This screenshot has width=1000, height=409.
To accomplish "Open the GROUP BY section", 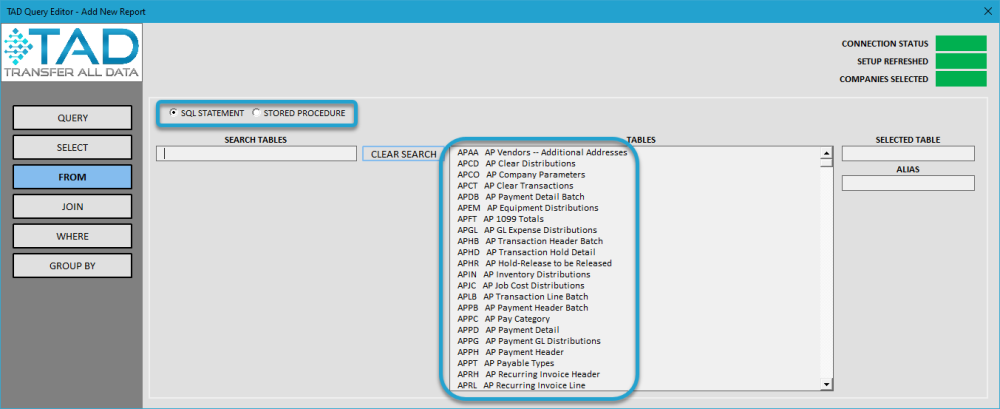I will 73,265.
